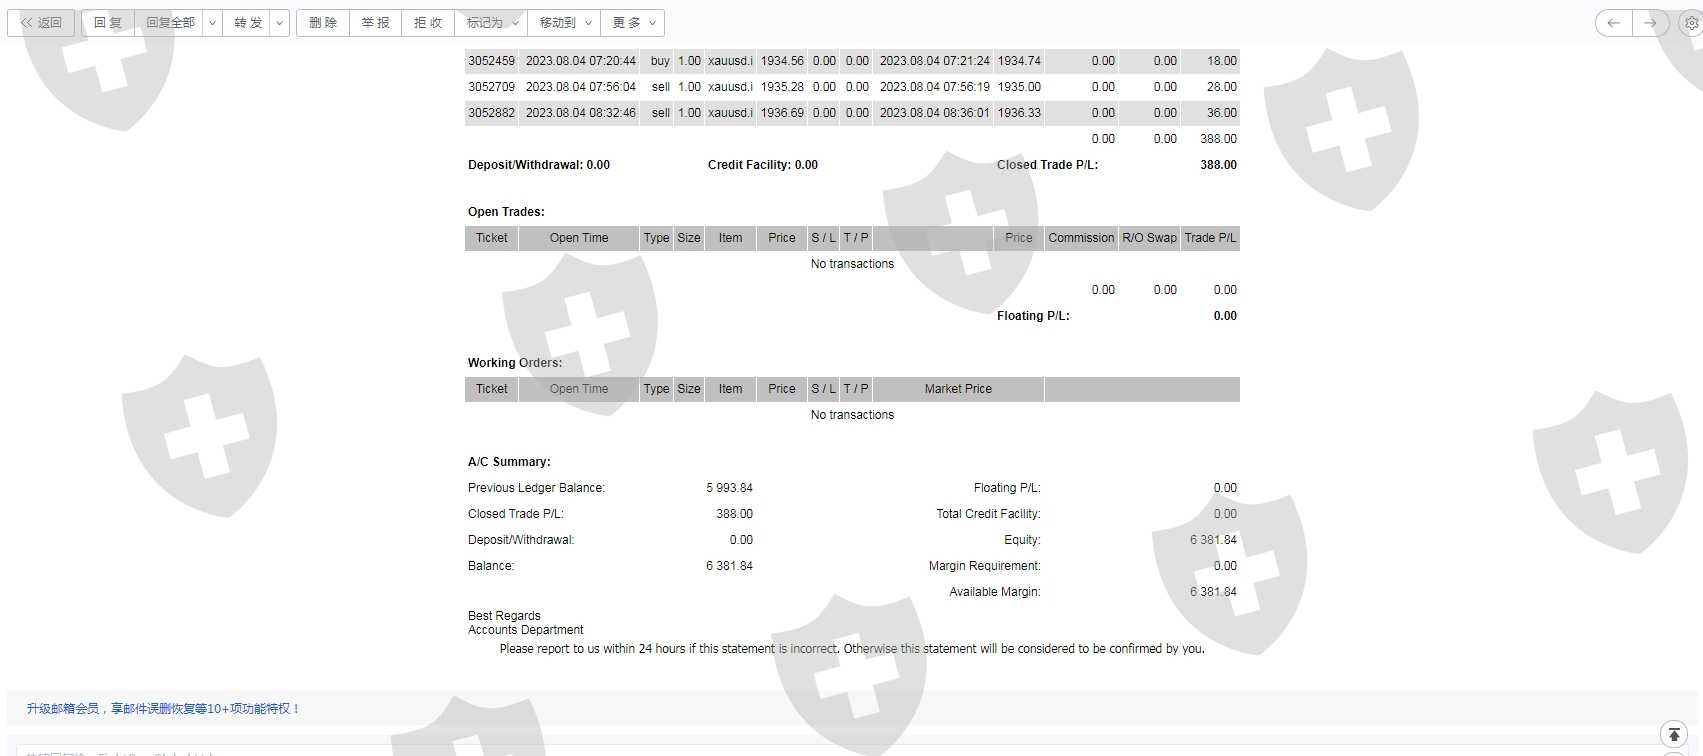Image resolution: width=1703 pixels, height=756 pixels.
Task: Report the email using 举报
Action: click(x=375, y=23)
